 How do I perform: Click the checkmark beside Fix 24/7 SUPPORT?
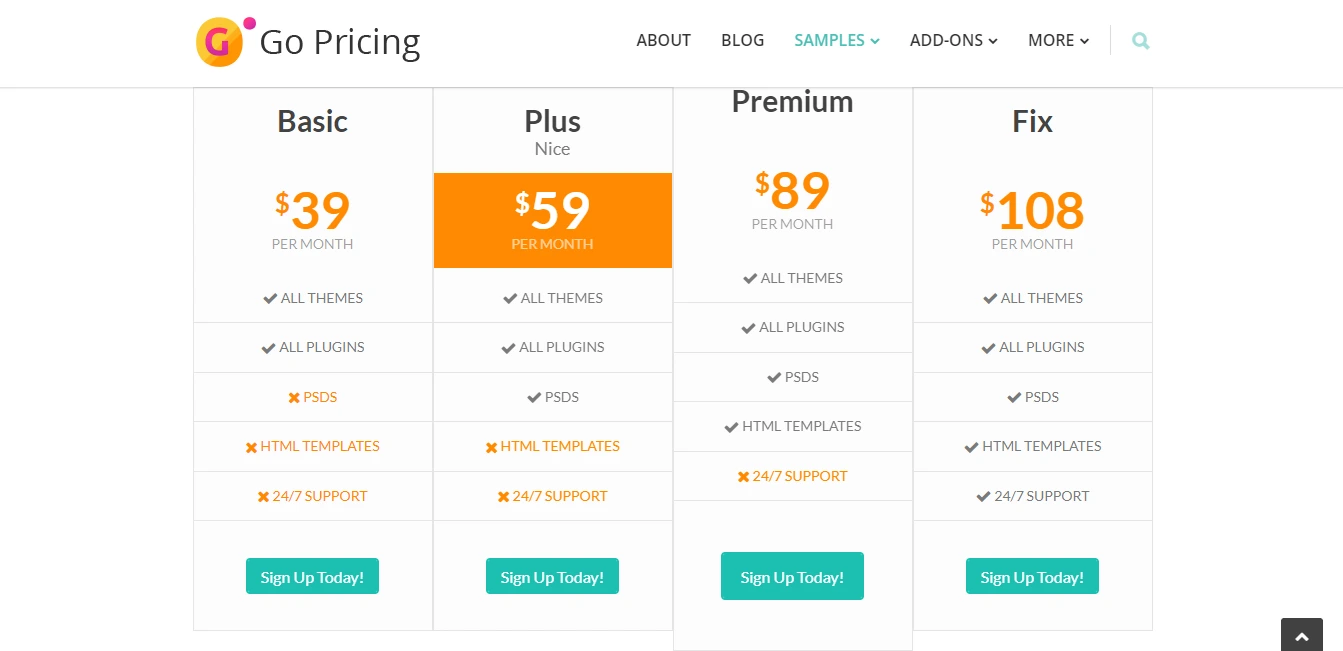[x=983, y=497]
